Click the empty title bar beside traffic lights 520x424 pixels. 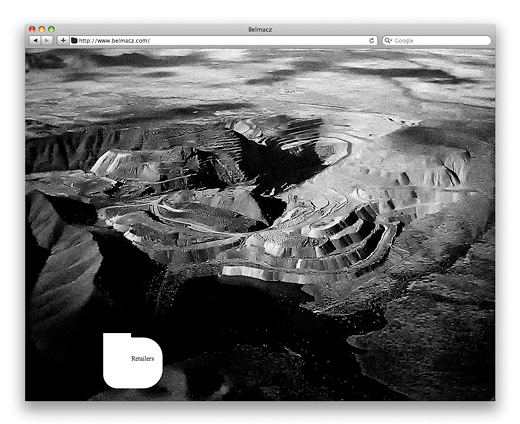[150, 29]
